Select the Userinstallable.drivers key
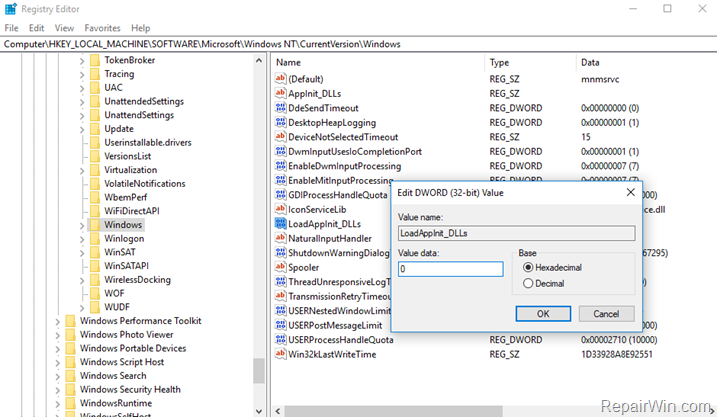 148,142
